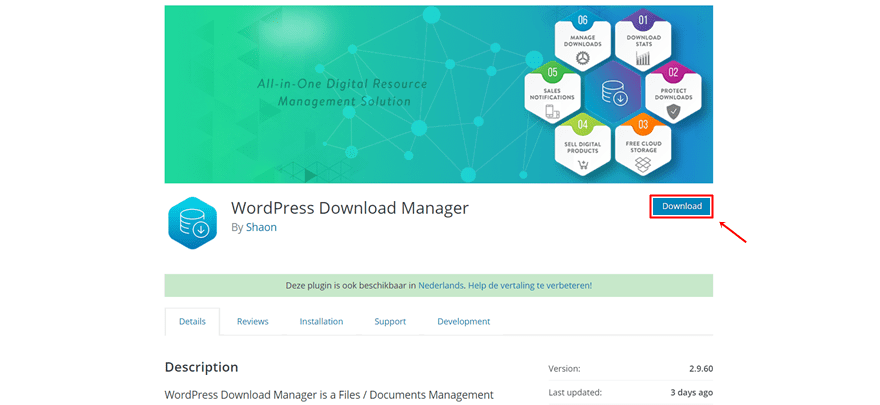The width and height of the screenshot is (880, 405).
Task: Click the 'Last updated:' label
Action: point(575,392)
